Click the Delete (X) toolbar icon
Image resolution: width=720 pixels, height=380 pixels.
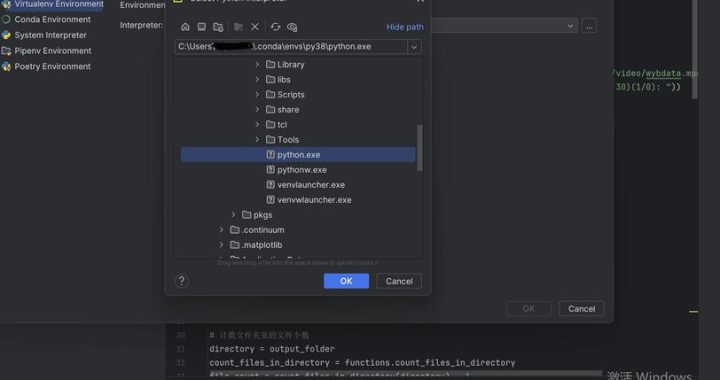click(255, 27)
